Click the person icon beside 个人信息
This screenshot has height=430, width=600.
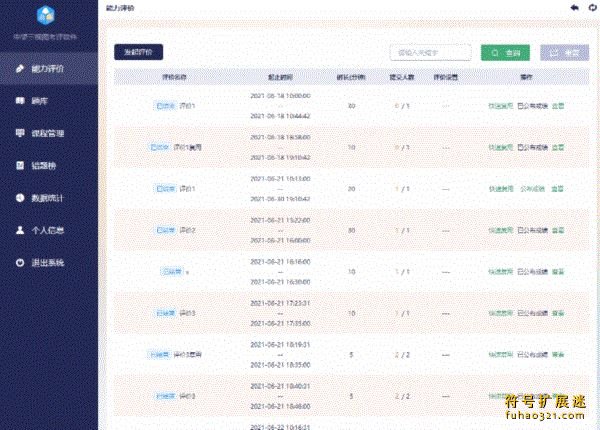pos(20,230)
